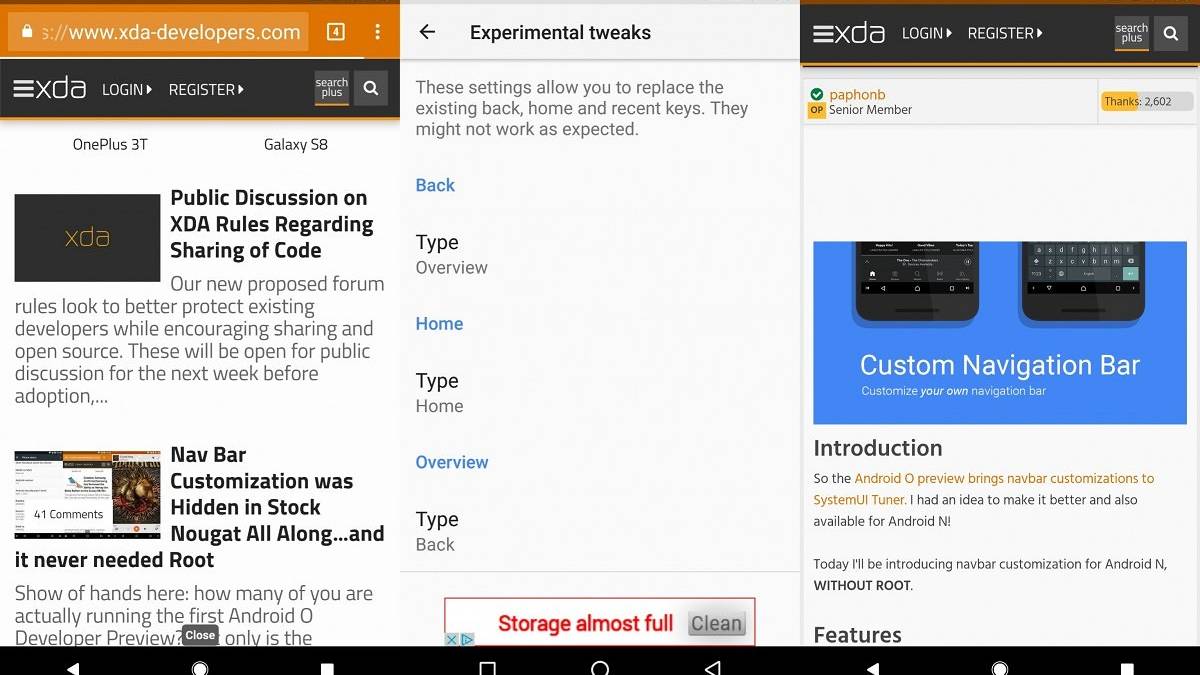Tap the Clean button on storage ad

tap(717, 623)
